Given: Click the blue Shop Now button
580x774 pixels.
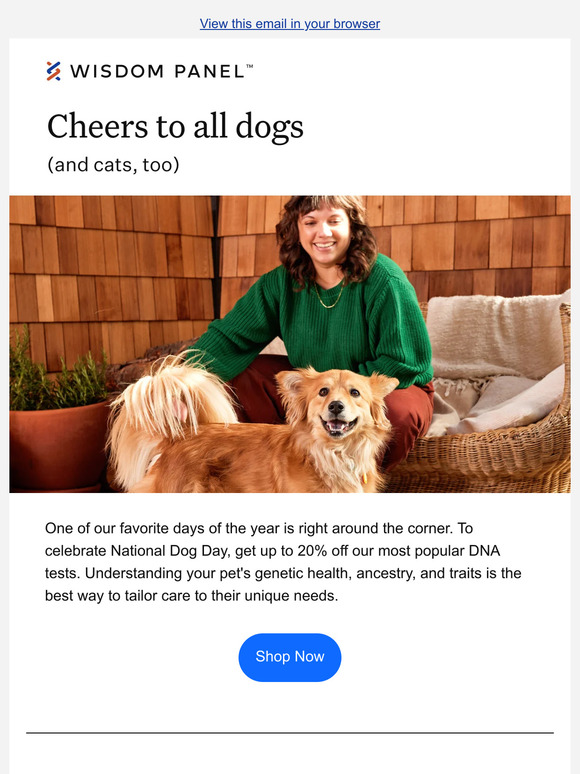Looking at the screenshot, I should [x=290, y=657].
